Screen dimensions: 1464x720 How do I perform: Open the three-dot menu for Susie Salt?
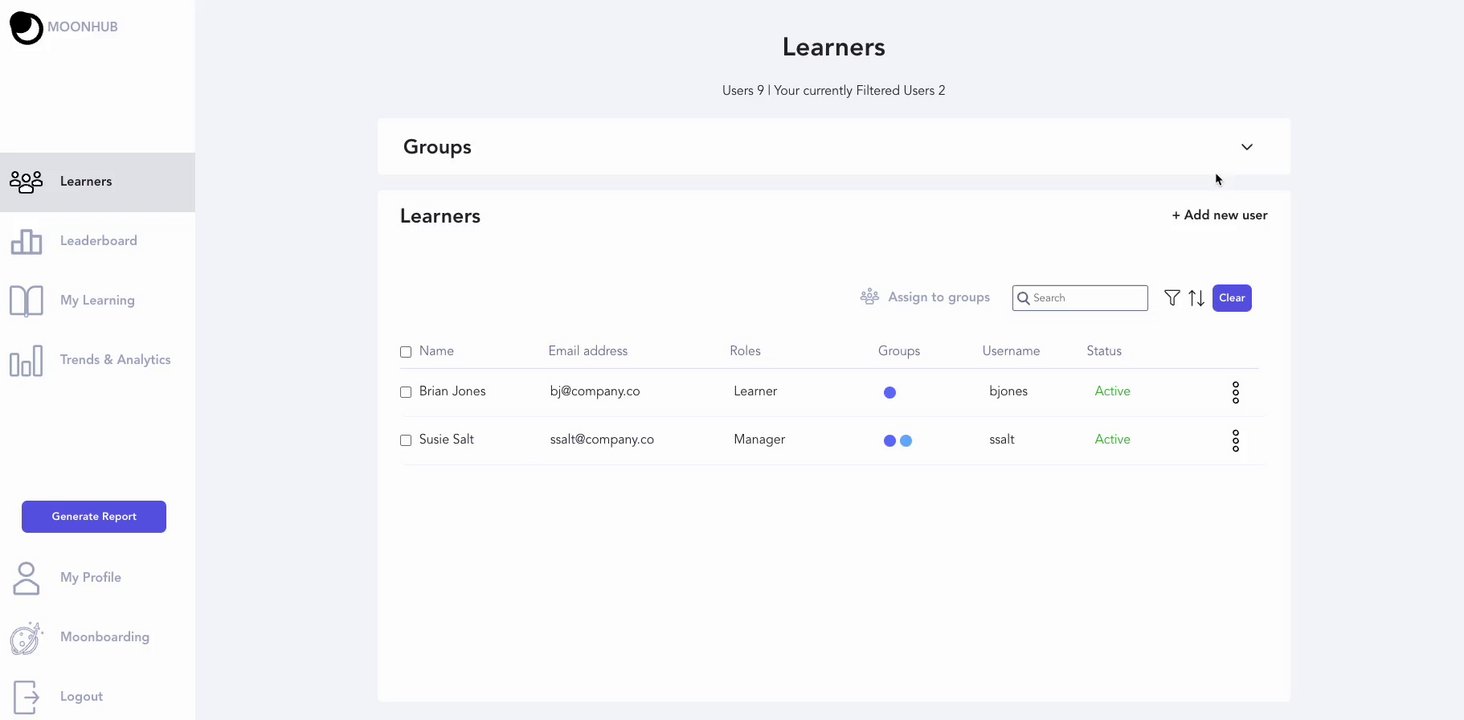(1235, 440)
